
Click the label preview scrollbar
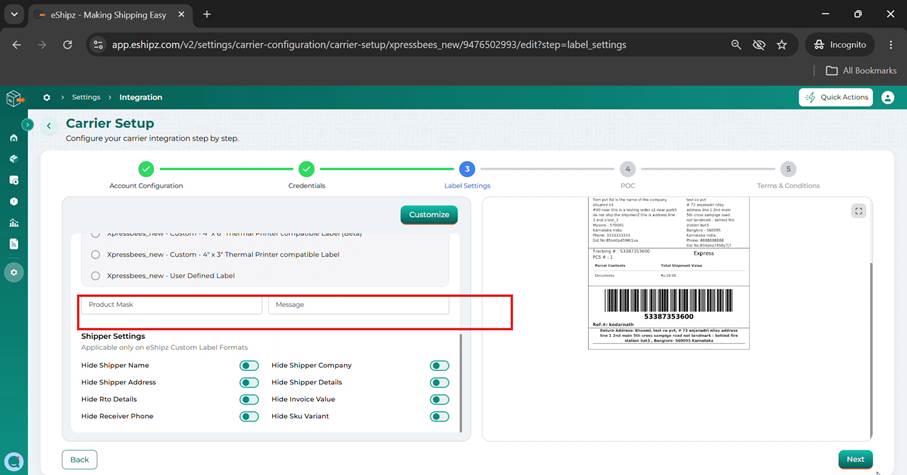[x=871, y=350]
